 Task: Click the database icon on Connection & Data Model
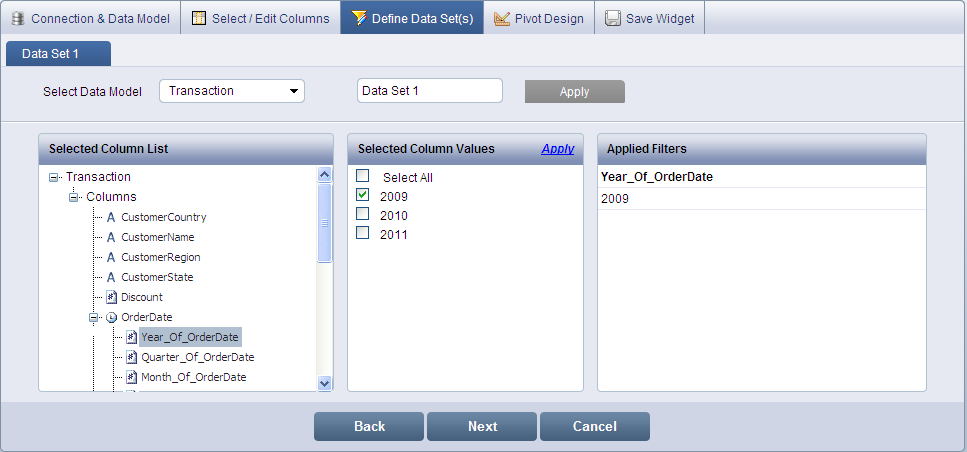click(x=17, y=18)
